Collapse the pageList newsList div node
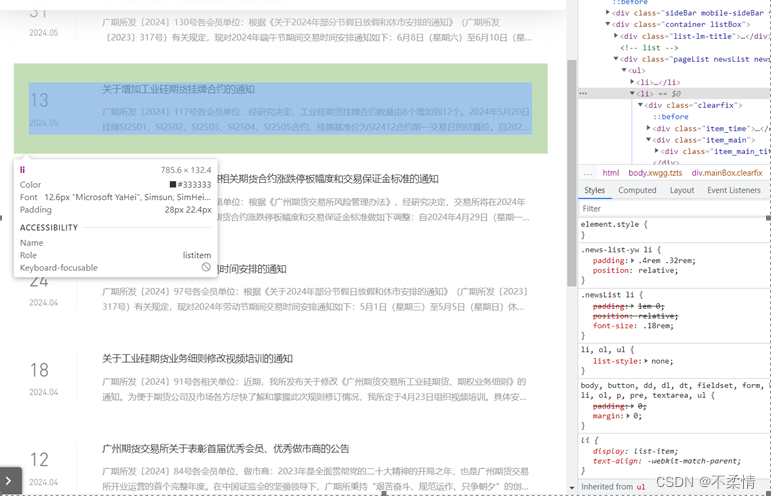The image size is (771, 499). (616, 59)
